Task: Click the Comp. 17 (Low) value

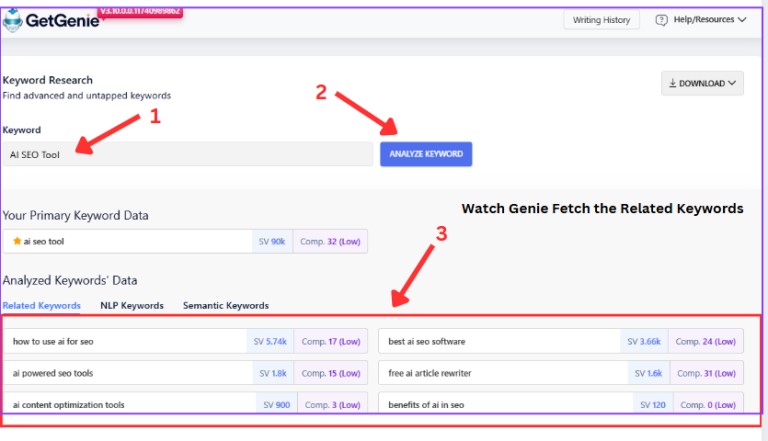Action: (331, 341)
